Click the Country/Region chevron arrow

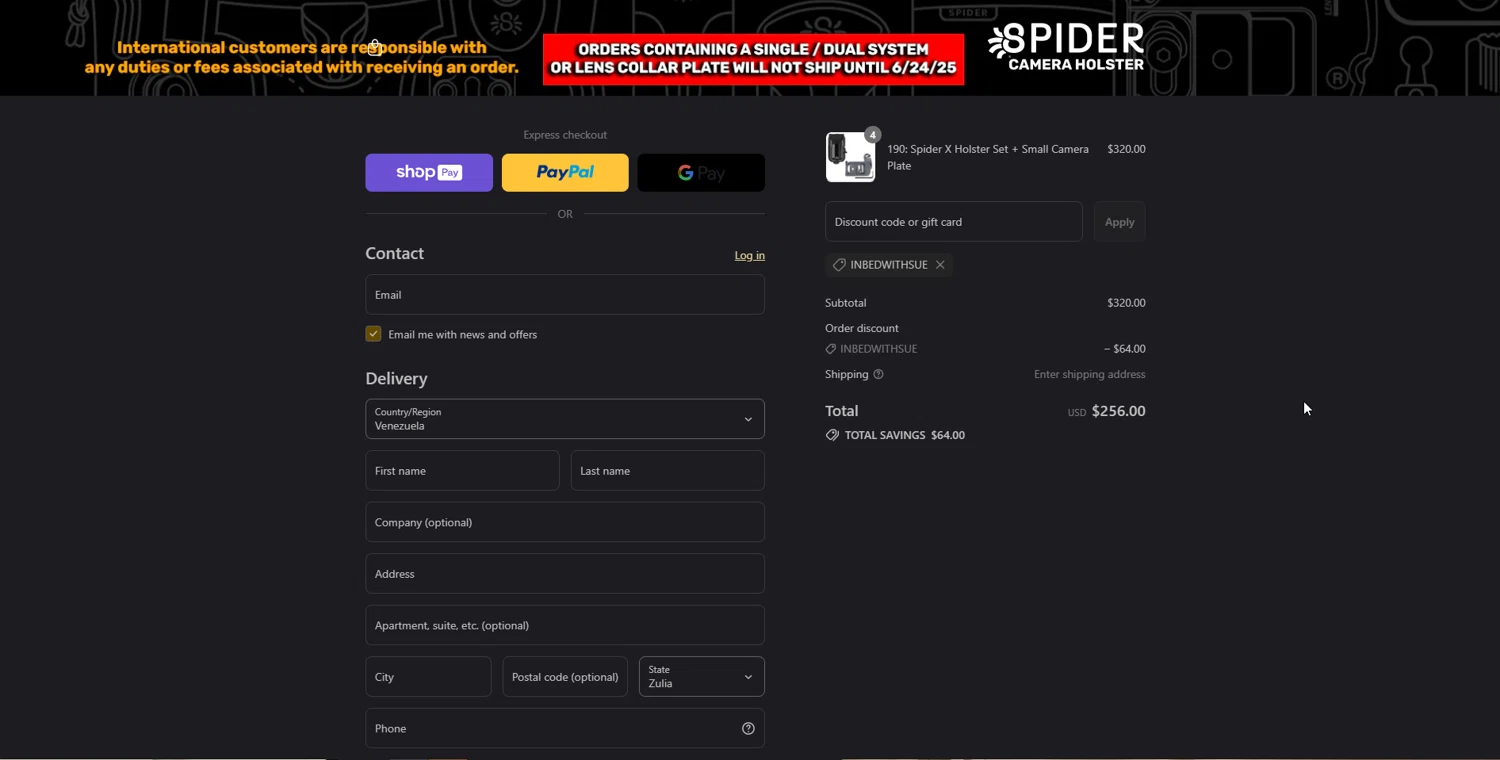748,420
